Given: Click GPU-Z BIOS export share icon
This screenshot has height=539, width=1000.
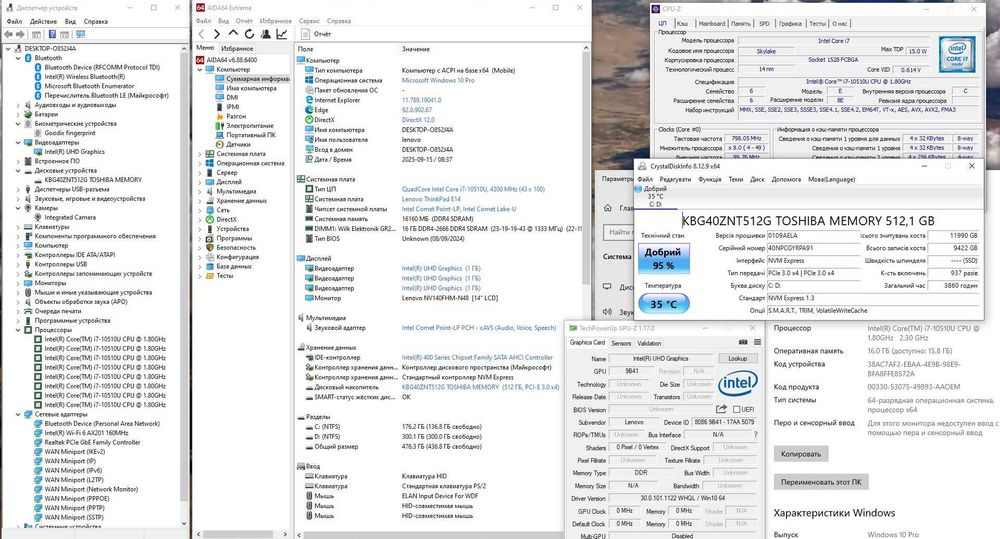Looking at the screenshot, I should (x=721, y=409).
